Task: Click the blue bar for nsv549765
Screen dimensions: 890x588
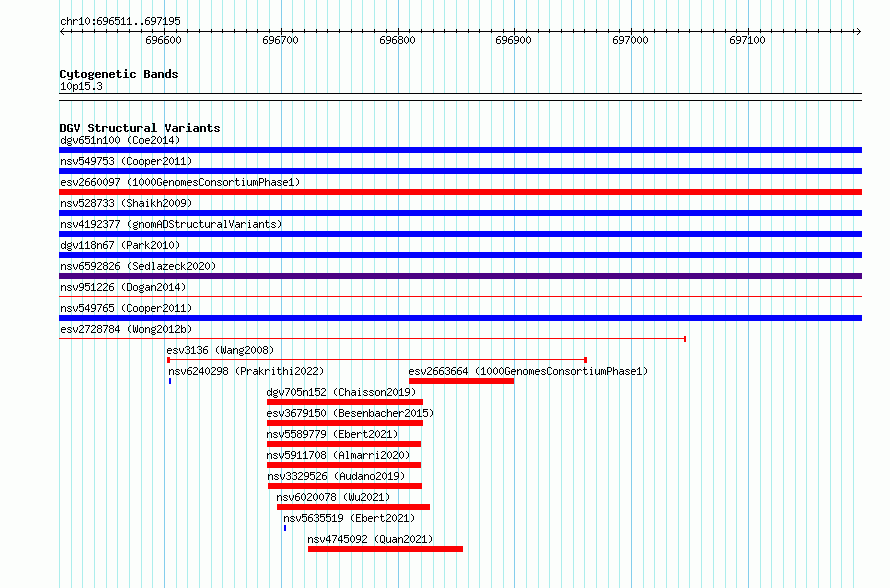Action: pyautogui.click(x=460, y=318)
